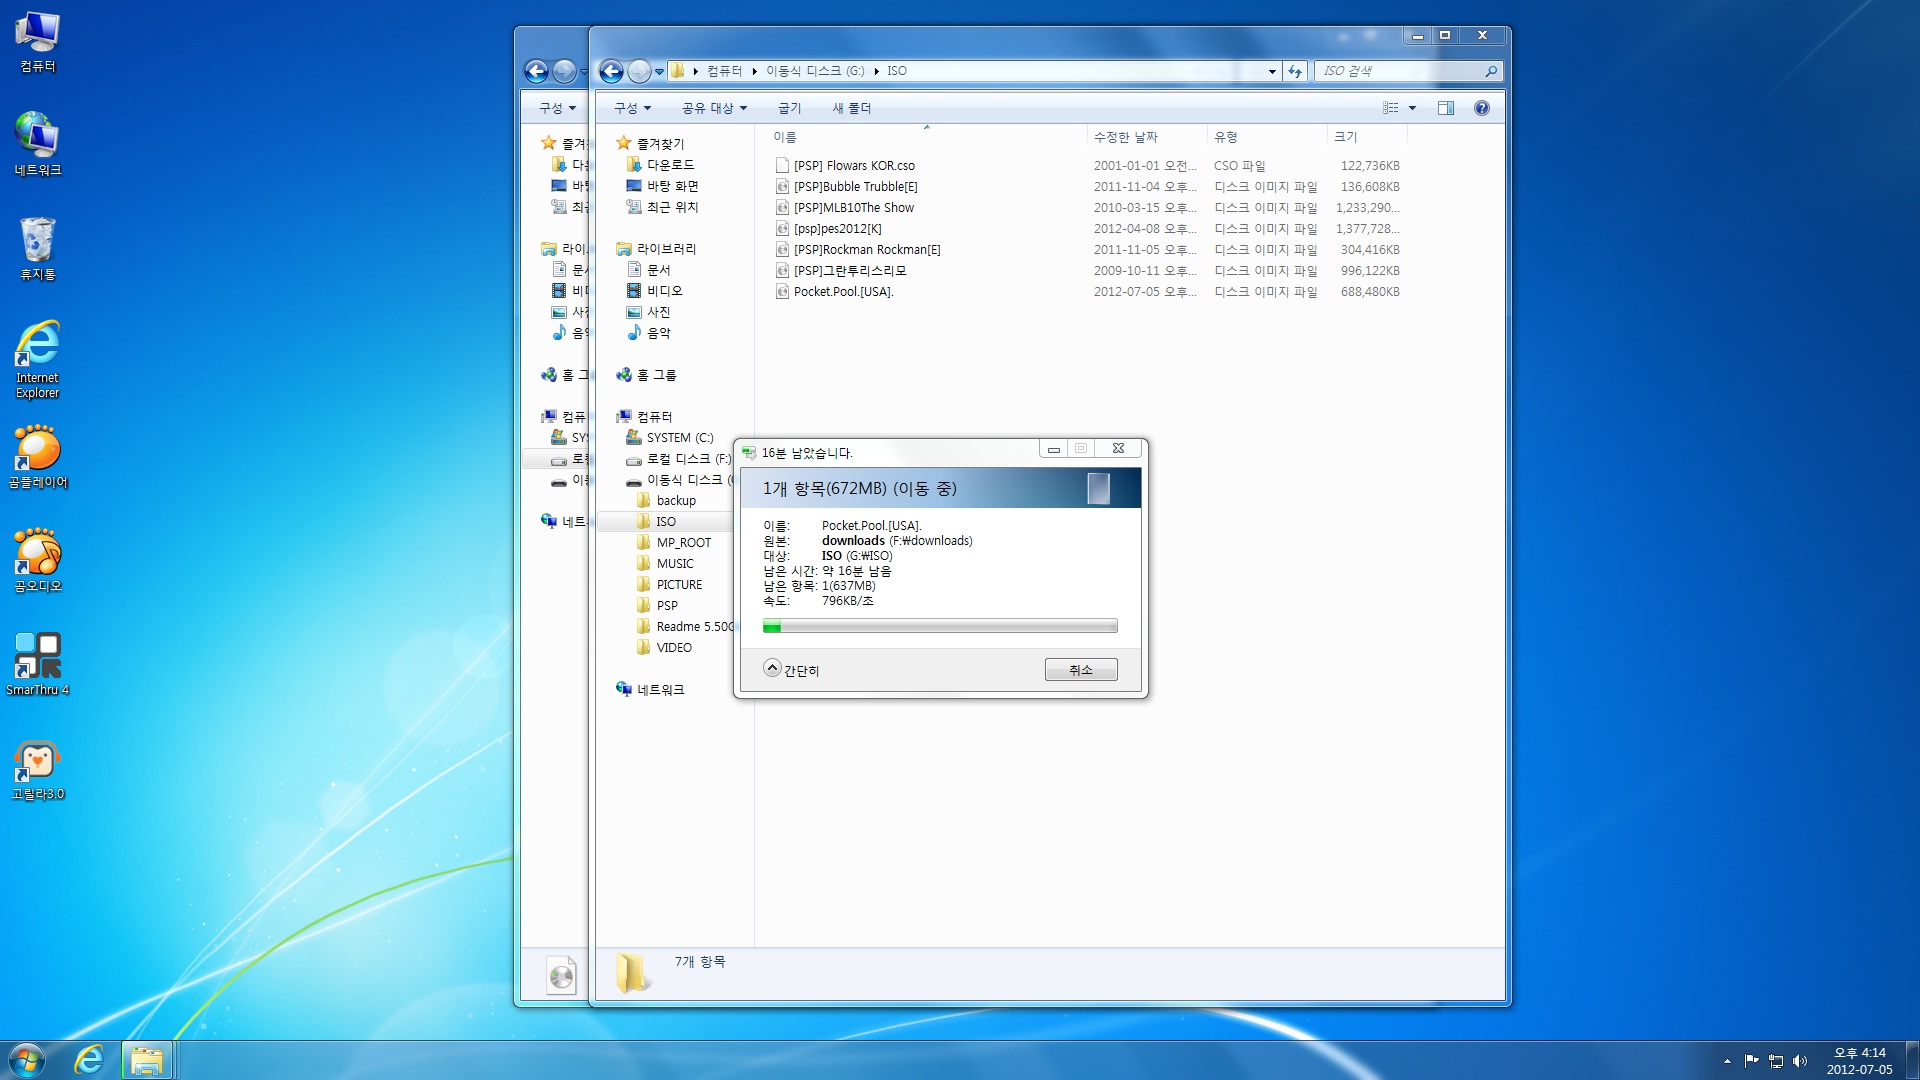Open recent pages dropdown arrow
This screenshot has width=1920, height=1080.
coord(659,71)
